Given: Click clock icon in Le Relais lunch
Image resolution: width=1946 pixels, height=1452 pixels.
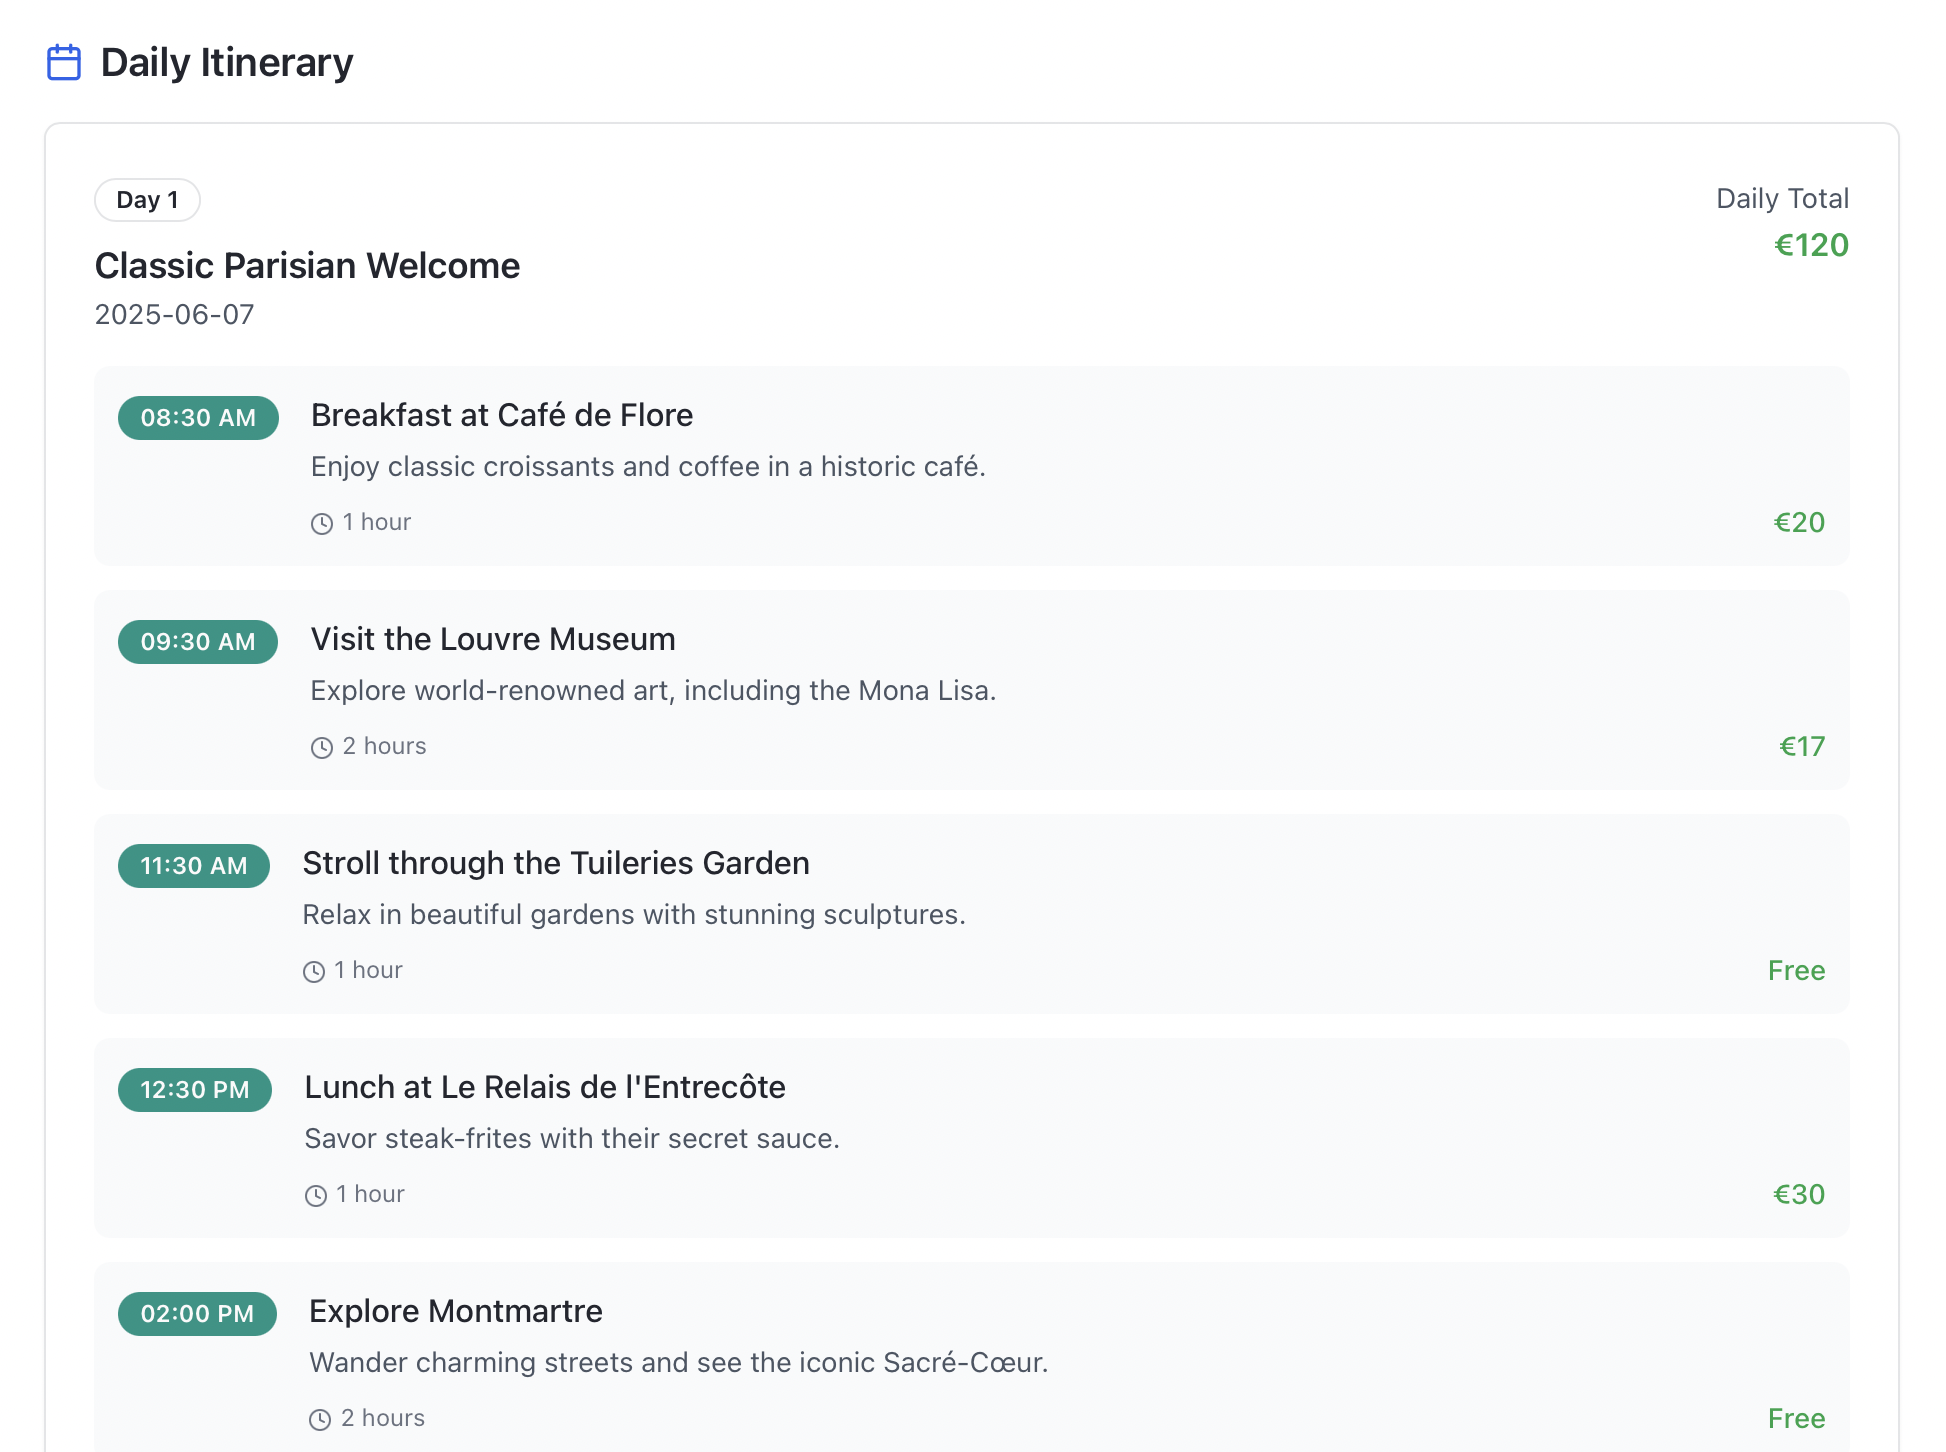Looking at the screenshot, I should tap(315, 1195).
